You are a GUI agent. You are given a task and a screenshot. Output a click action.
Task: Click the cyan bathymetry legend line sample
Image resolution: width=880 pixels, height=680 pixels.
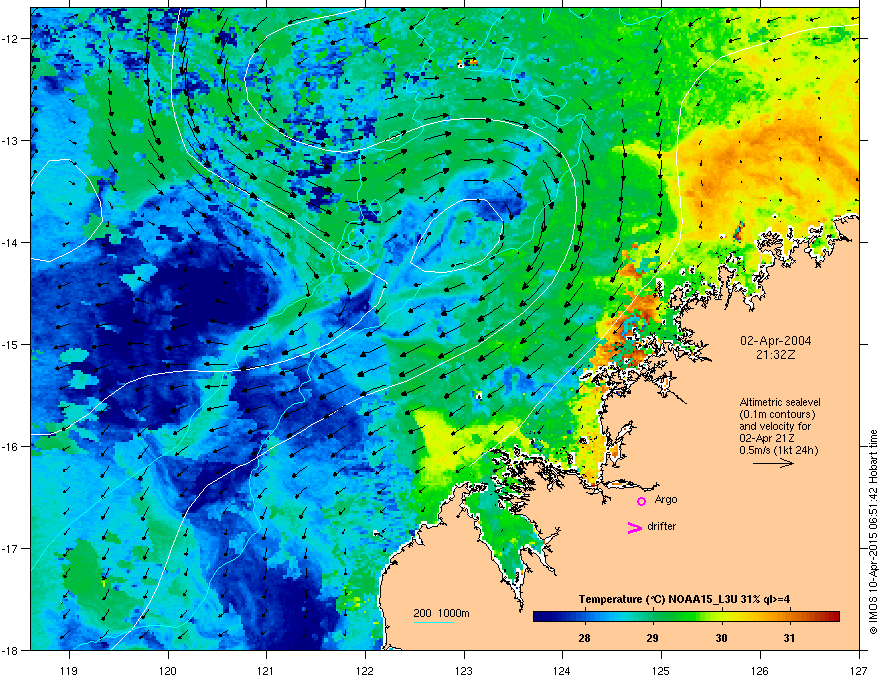pyautogui.click(x=434, y=622)
